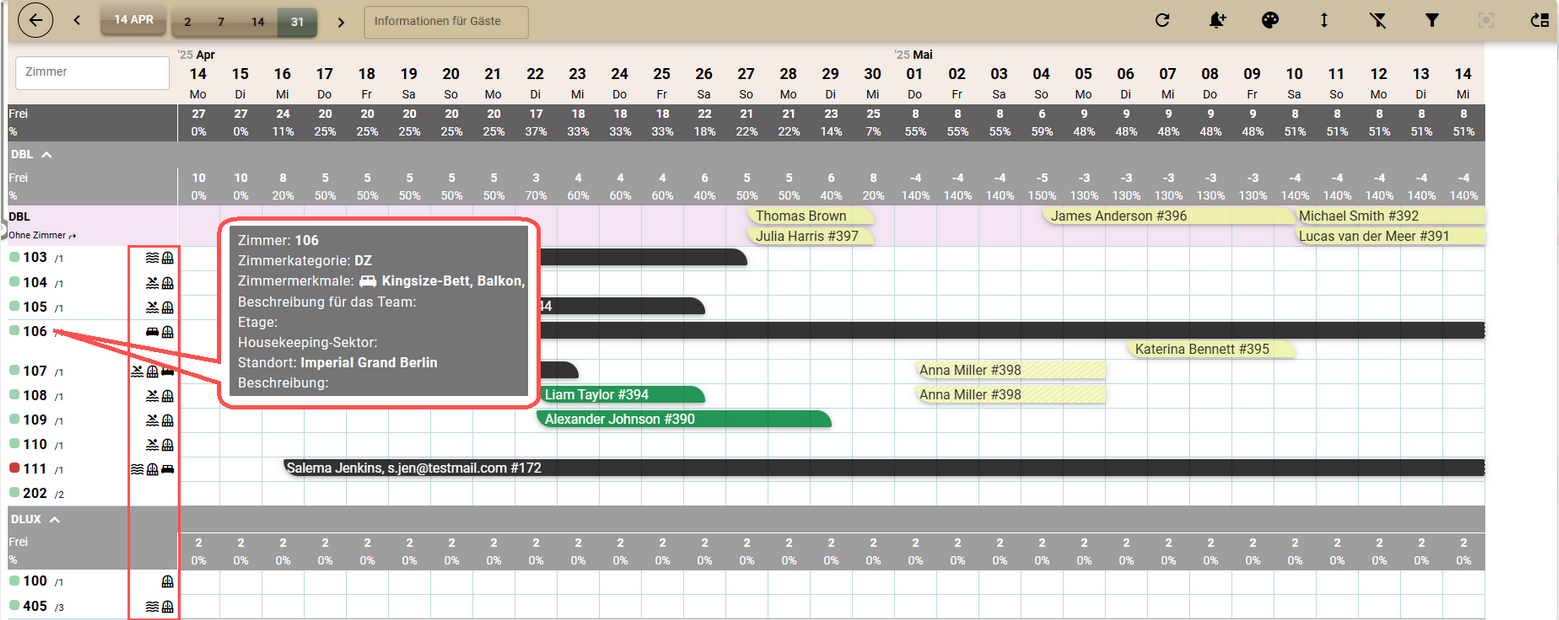Select room 110 row label
1559x620 pixels.
[x=35, y=444]
